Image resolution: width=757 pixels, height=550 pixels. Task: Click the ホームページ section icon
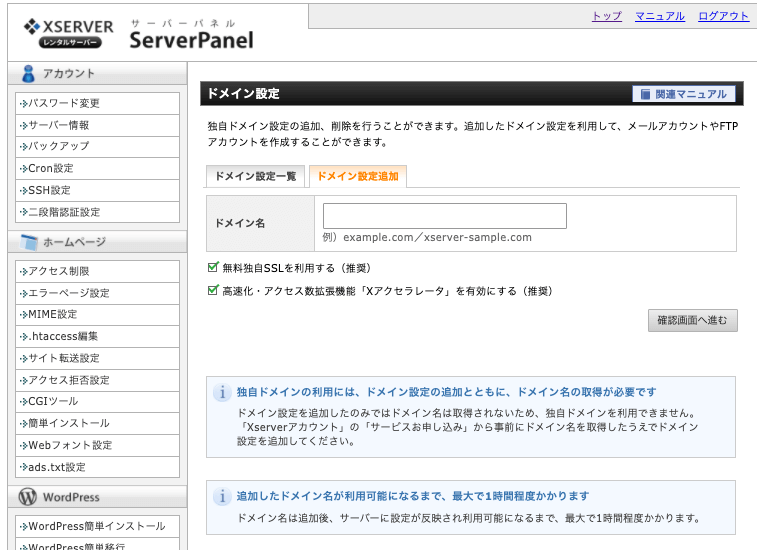click(x=27, y=243)
